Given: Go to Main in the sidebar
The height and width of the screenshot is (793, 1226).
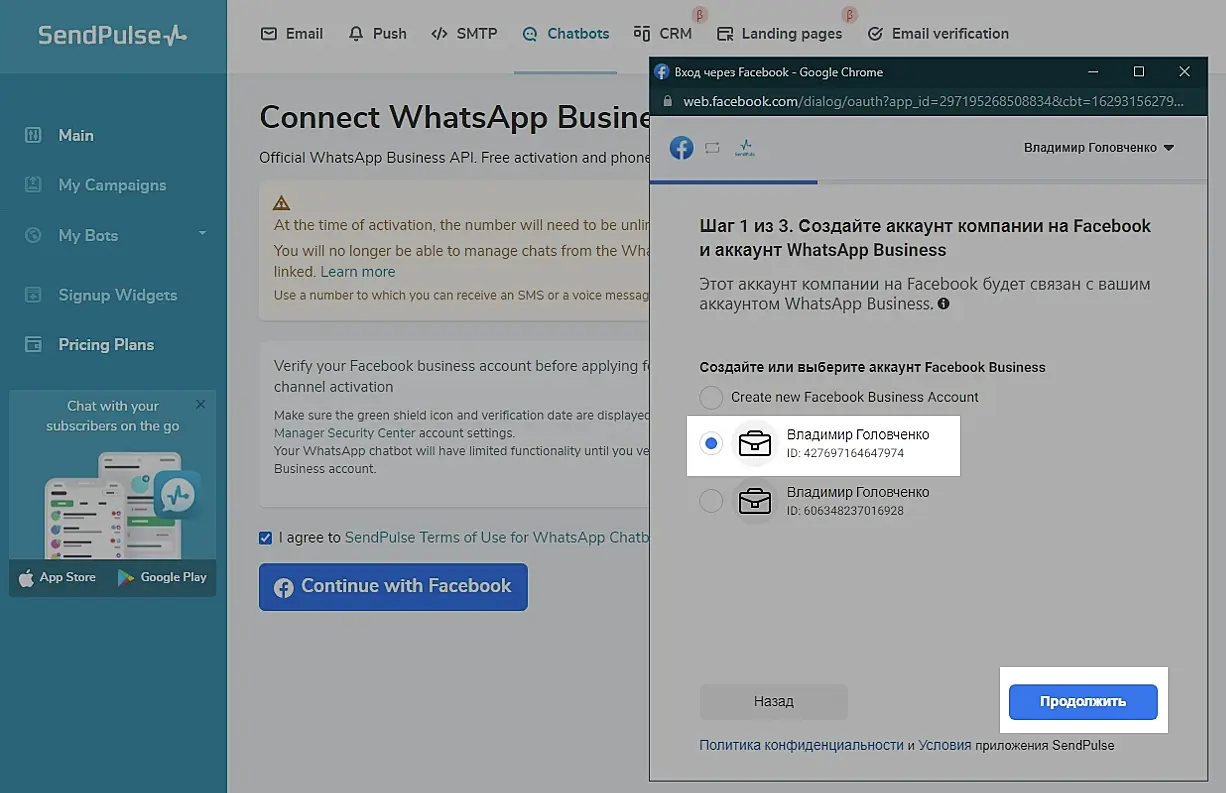Looking at the screenshot, I should point(76,135).
